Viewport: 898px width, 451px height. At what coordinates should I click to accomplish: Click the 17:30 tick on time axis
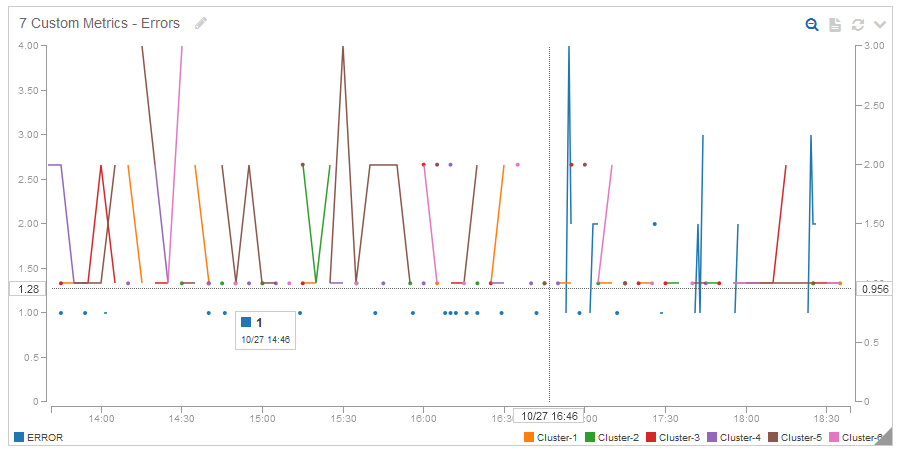click(665, 420)
